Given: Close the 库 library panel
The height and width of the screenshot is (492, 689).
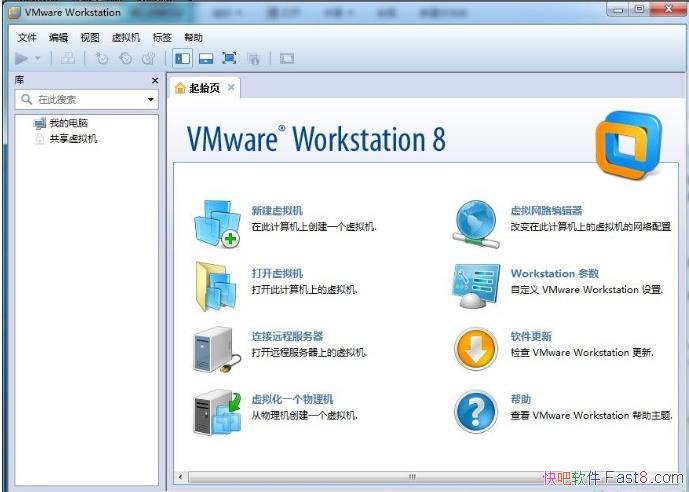Looking at the screenshot, I should click(155, 80).
